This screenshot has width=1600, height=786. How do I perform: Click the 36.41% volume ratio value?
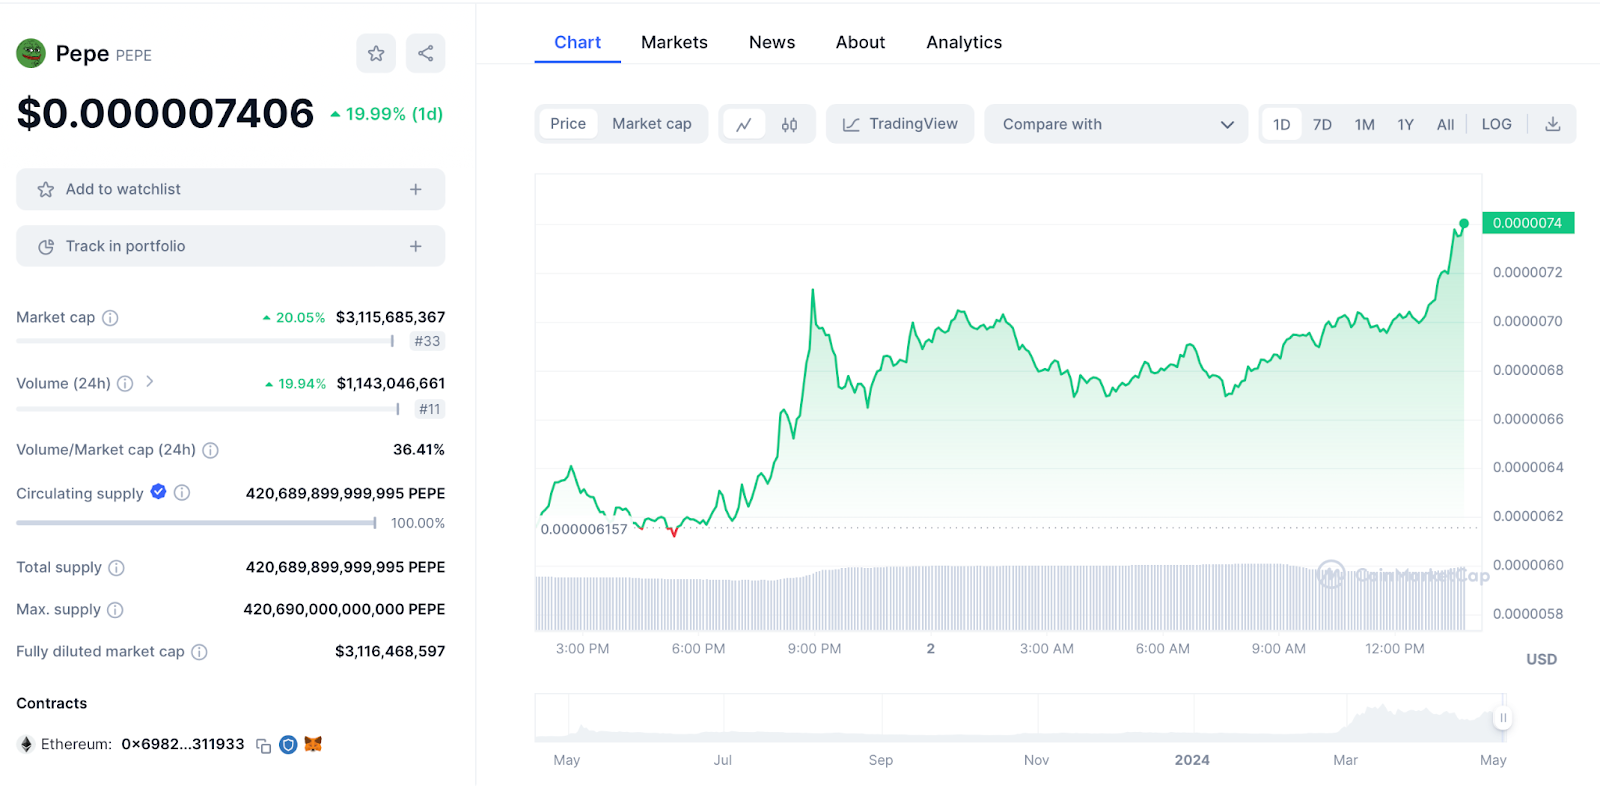(x=419, y=450)
